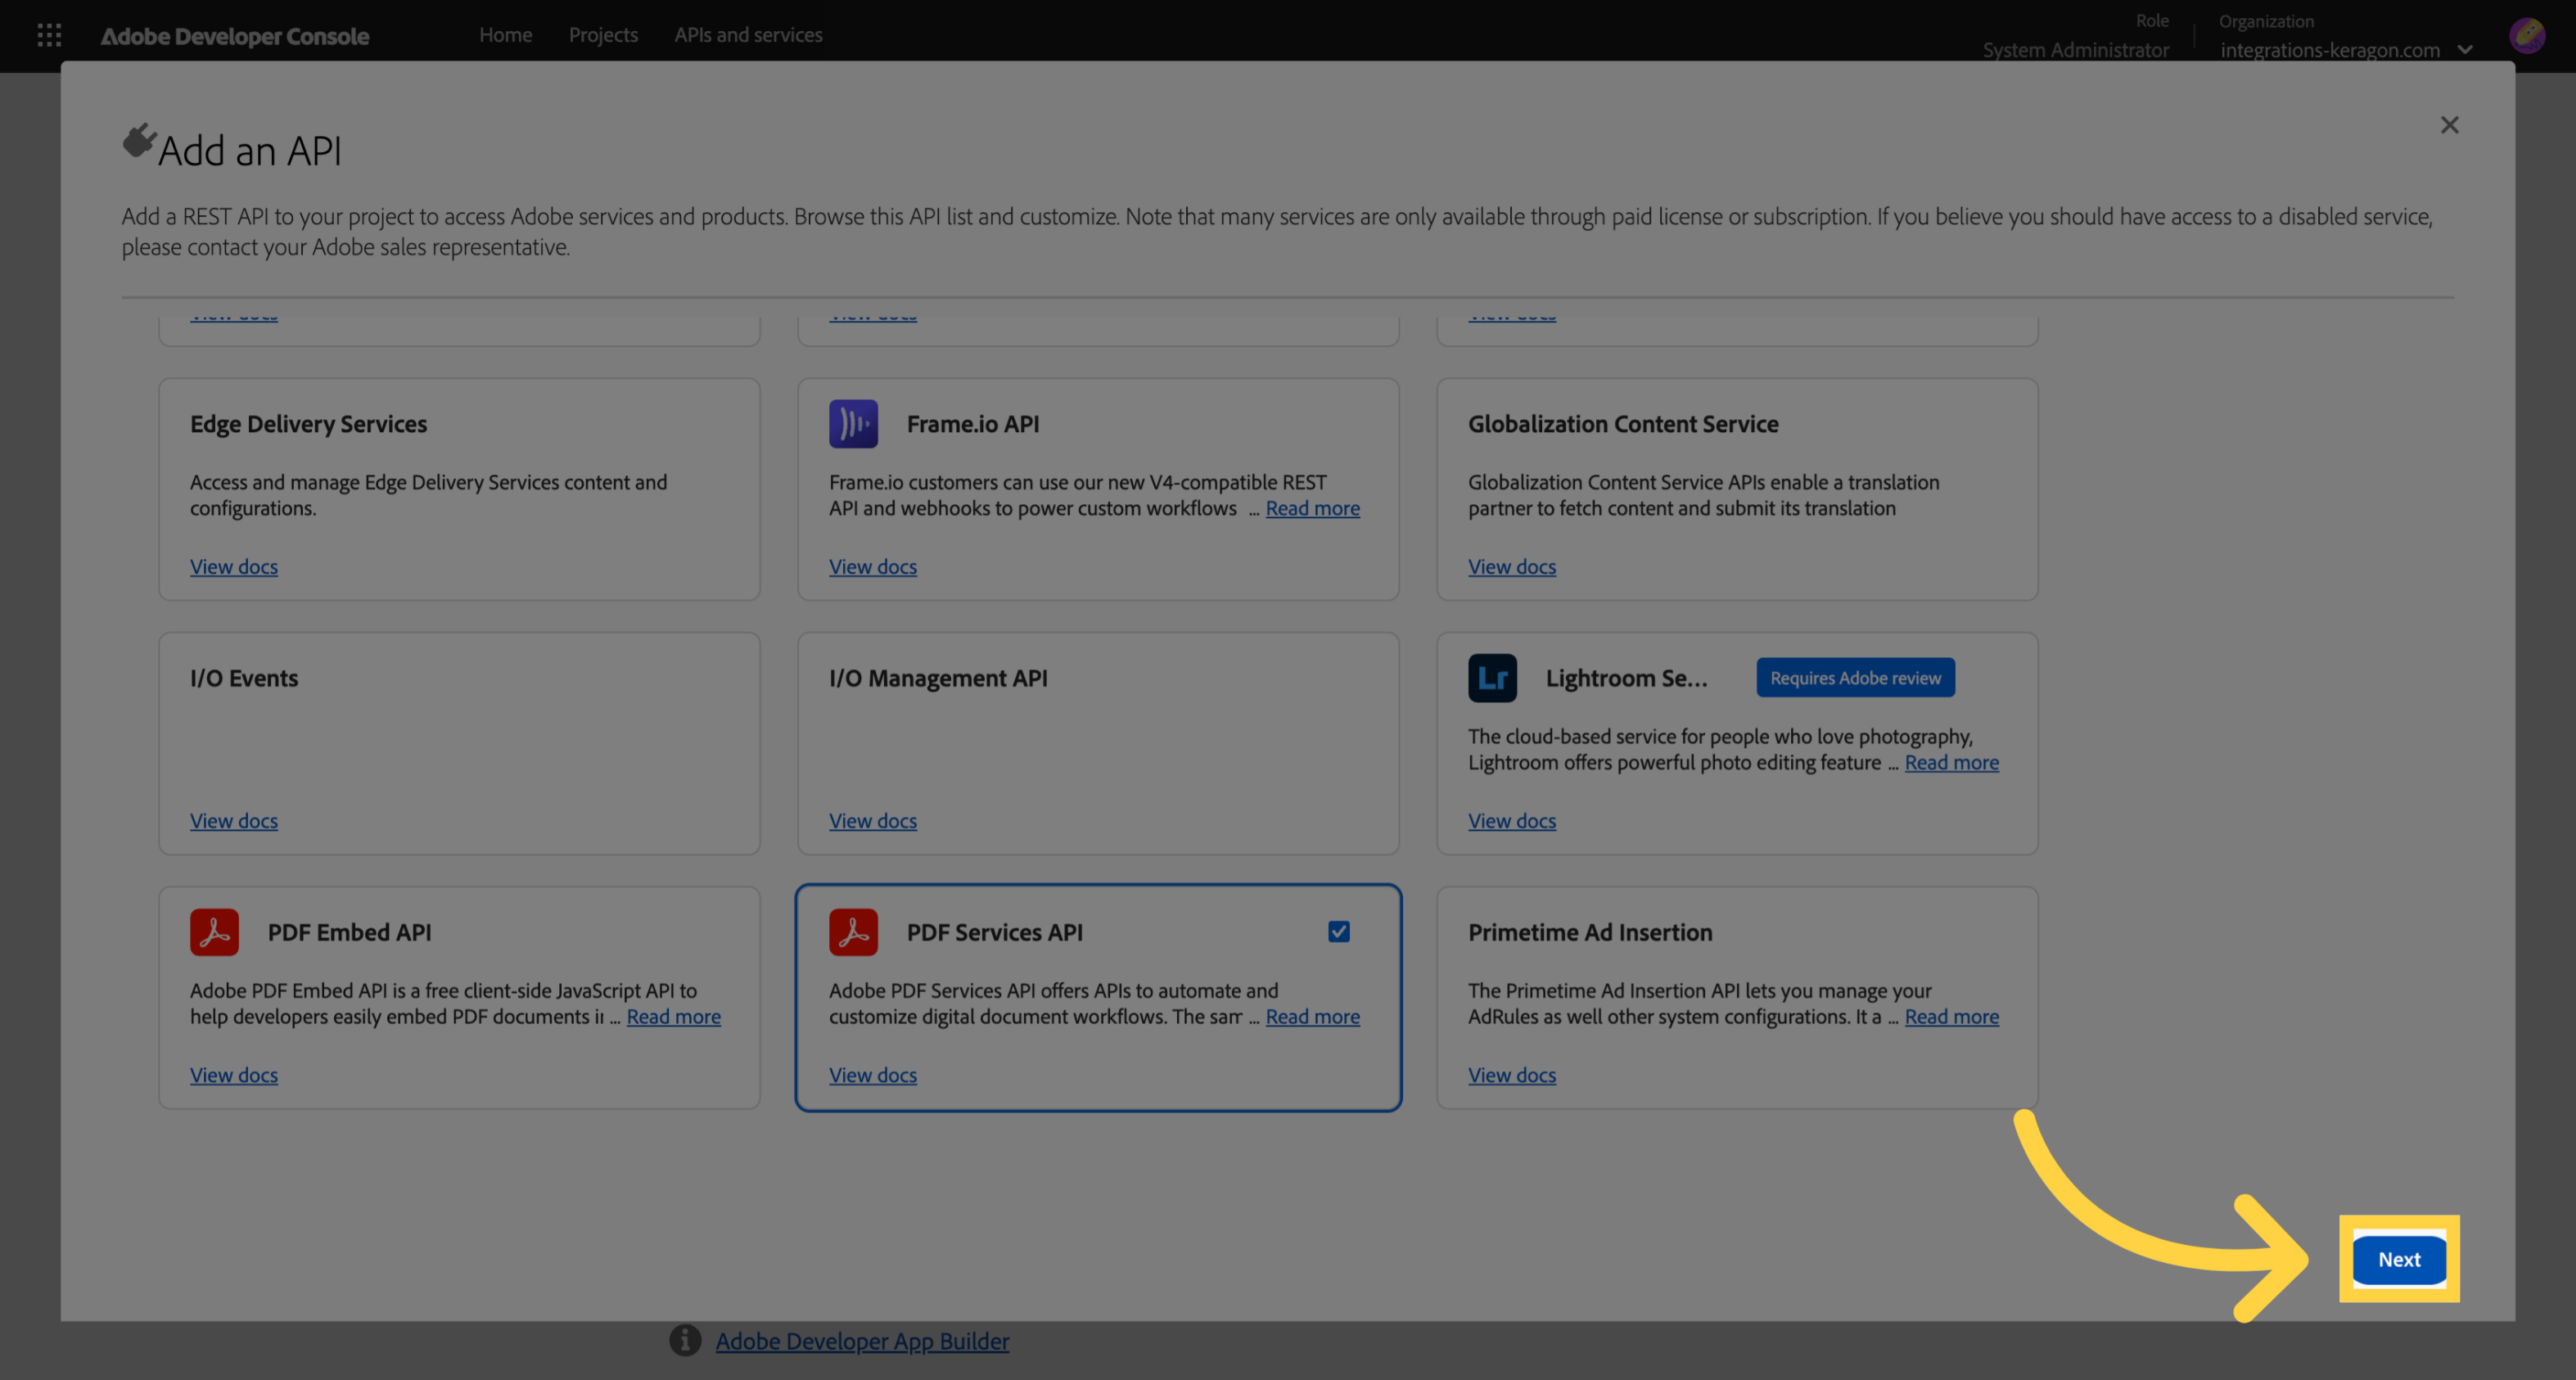Open View docs for PDF Embed API
Image resolution: width=2576 pixels, height=1380 pixels.
(x=234, y=1074)
